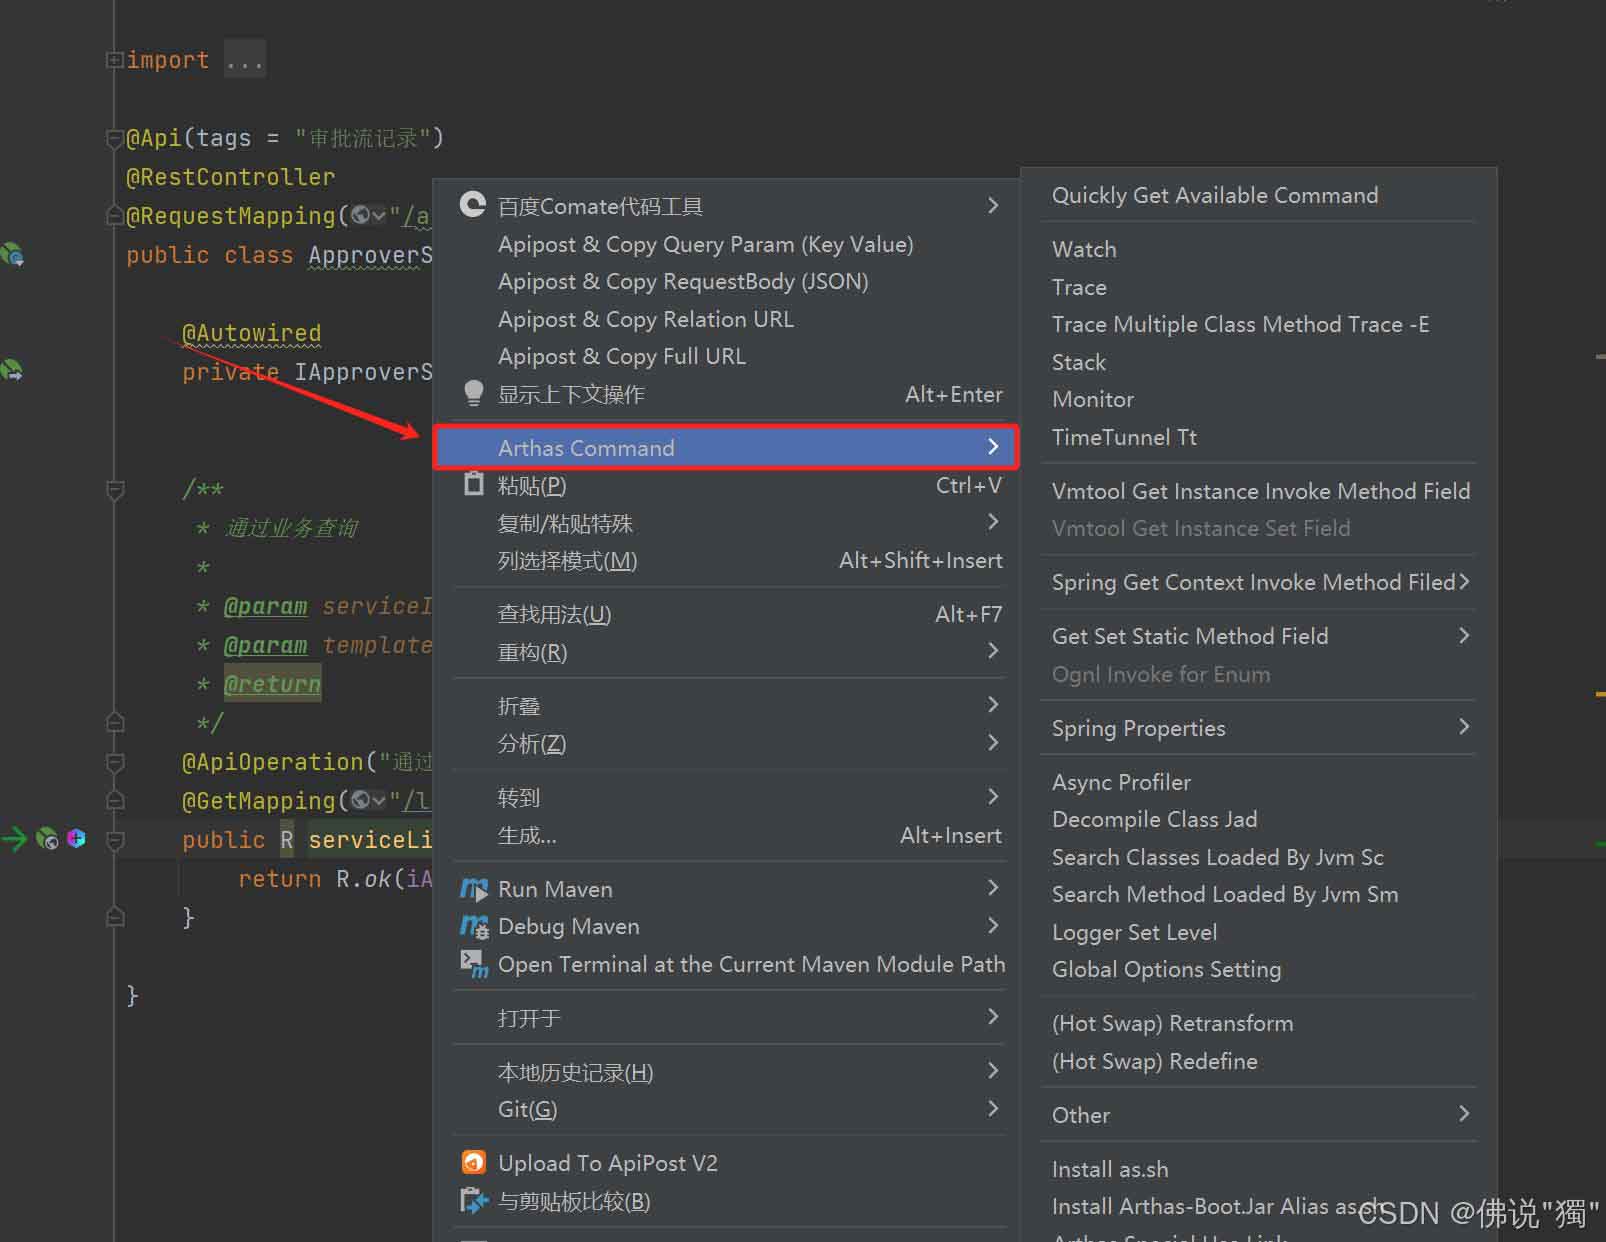Open the Git(G) submenu
The image size is (1606, 1242).
[x=726, y=1109]
